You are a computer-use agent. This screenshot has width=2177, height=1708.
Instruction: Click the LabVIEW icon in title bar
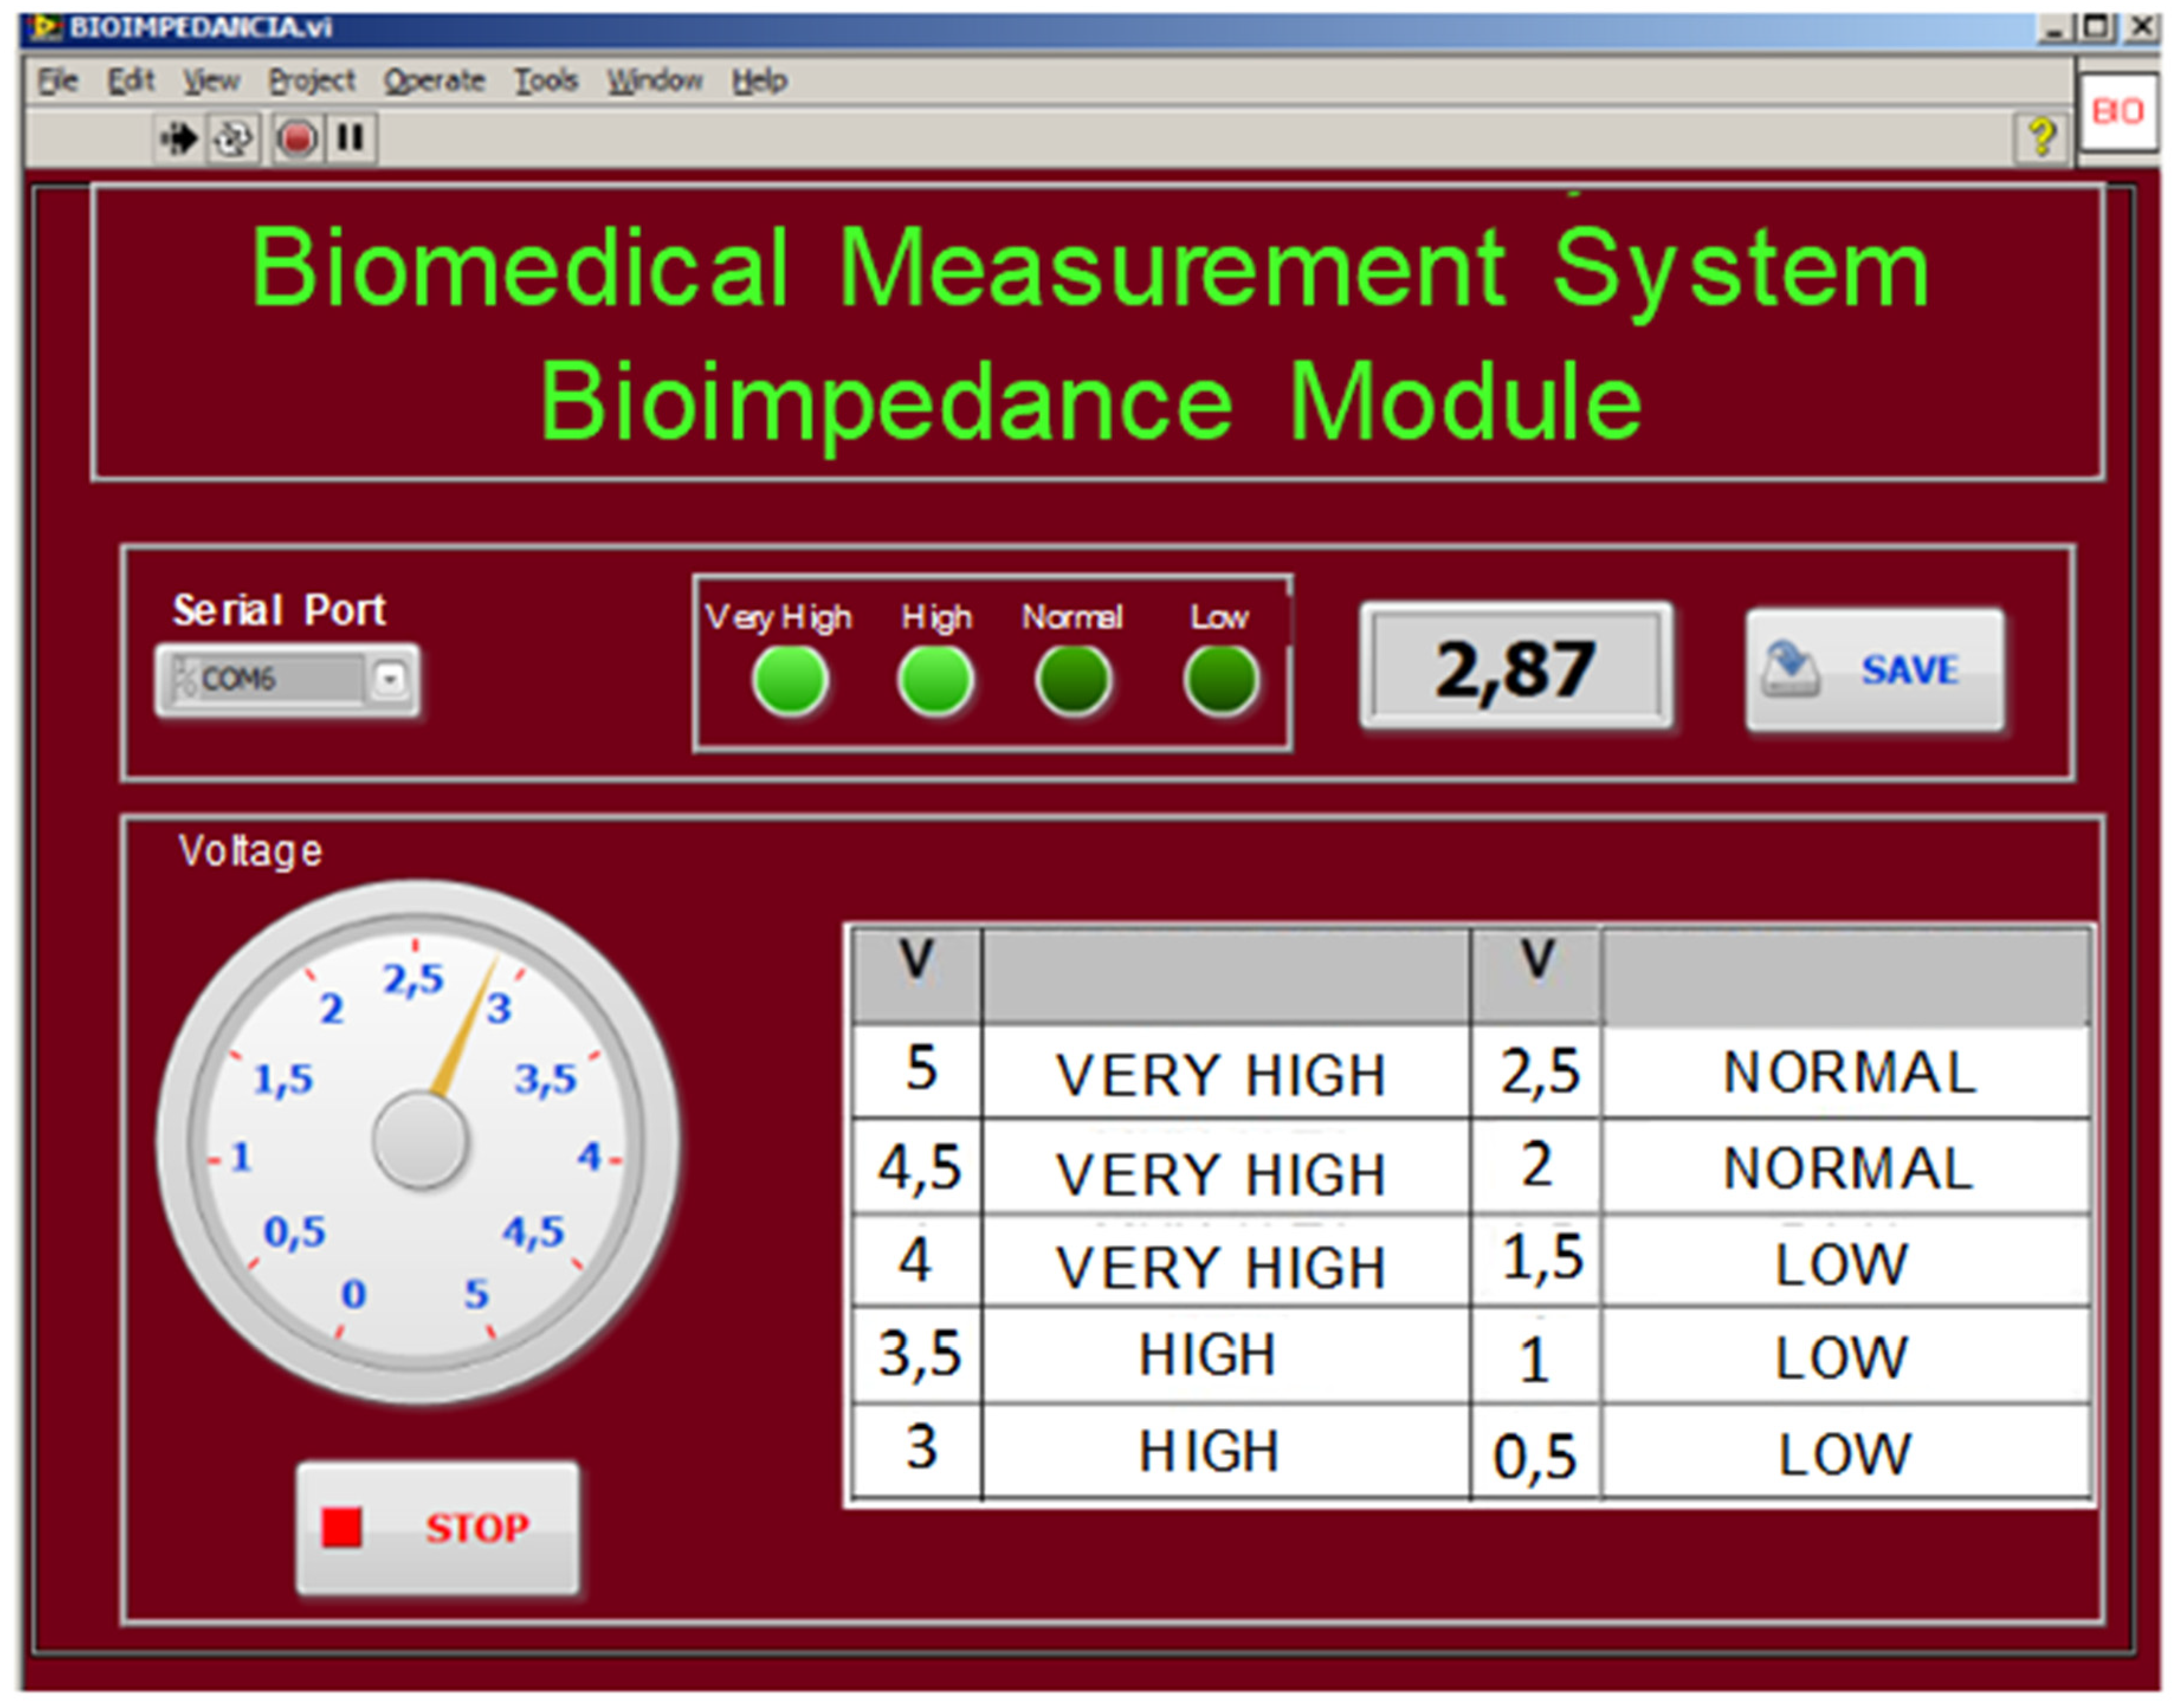(x=44, y=27)
